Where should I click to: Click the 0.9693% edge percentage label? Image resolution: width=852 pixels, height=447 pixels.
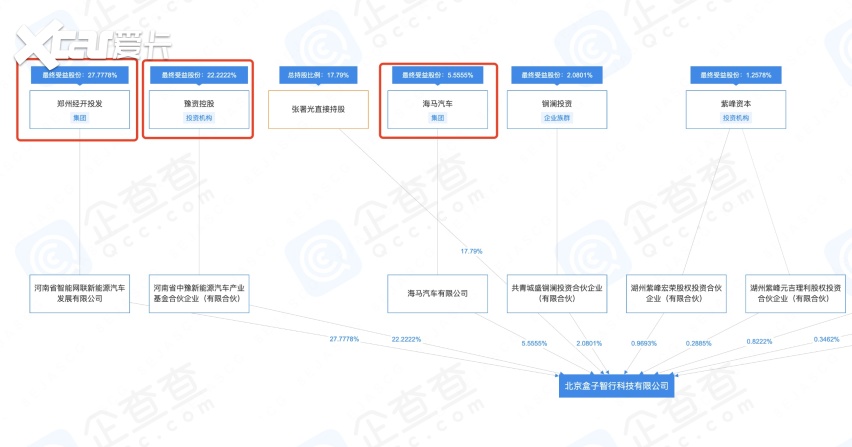644,343
